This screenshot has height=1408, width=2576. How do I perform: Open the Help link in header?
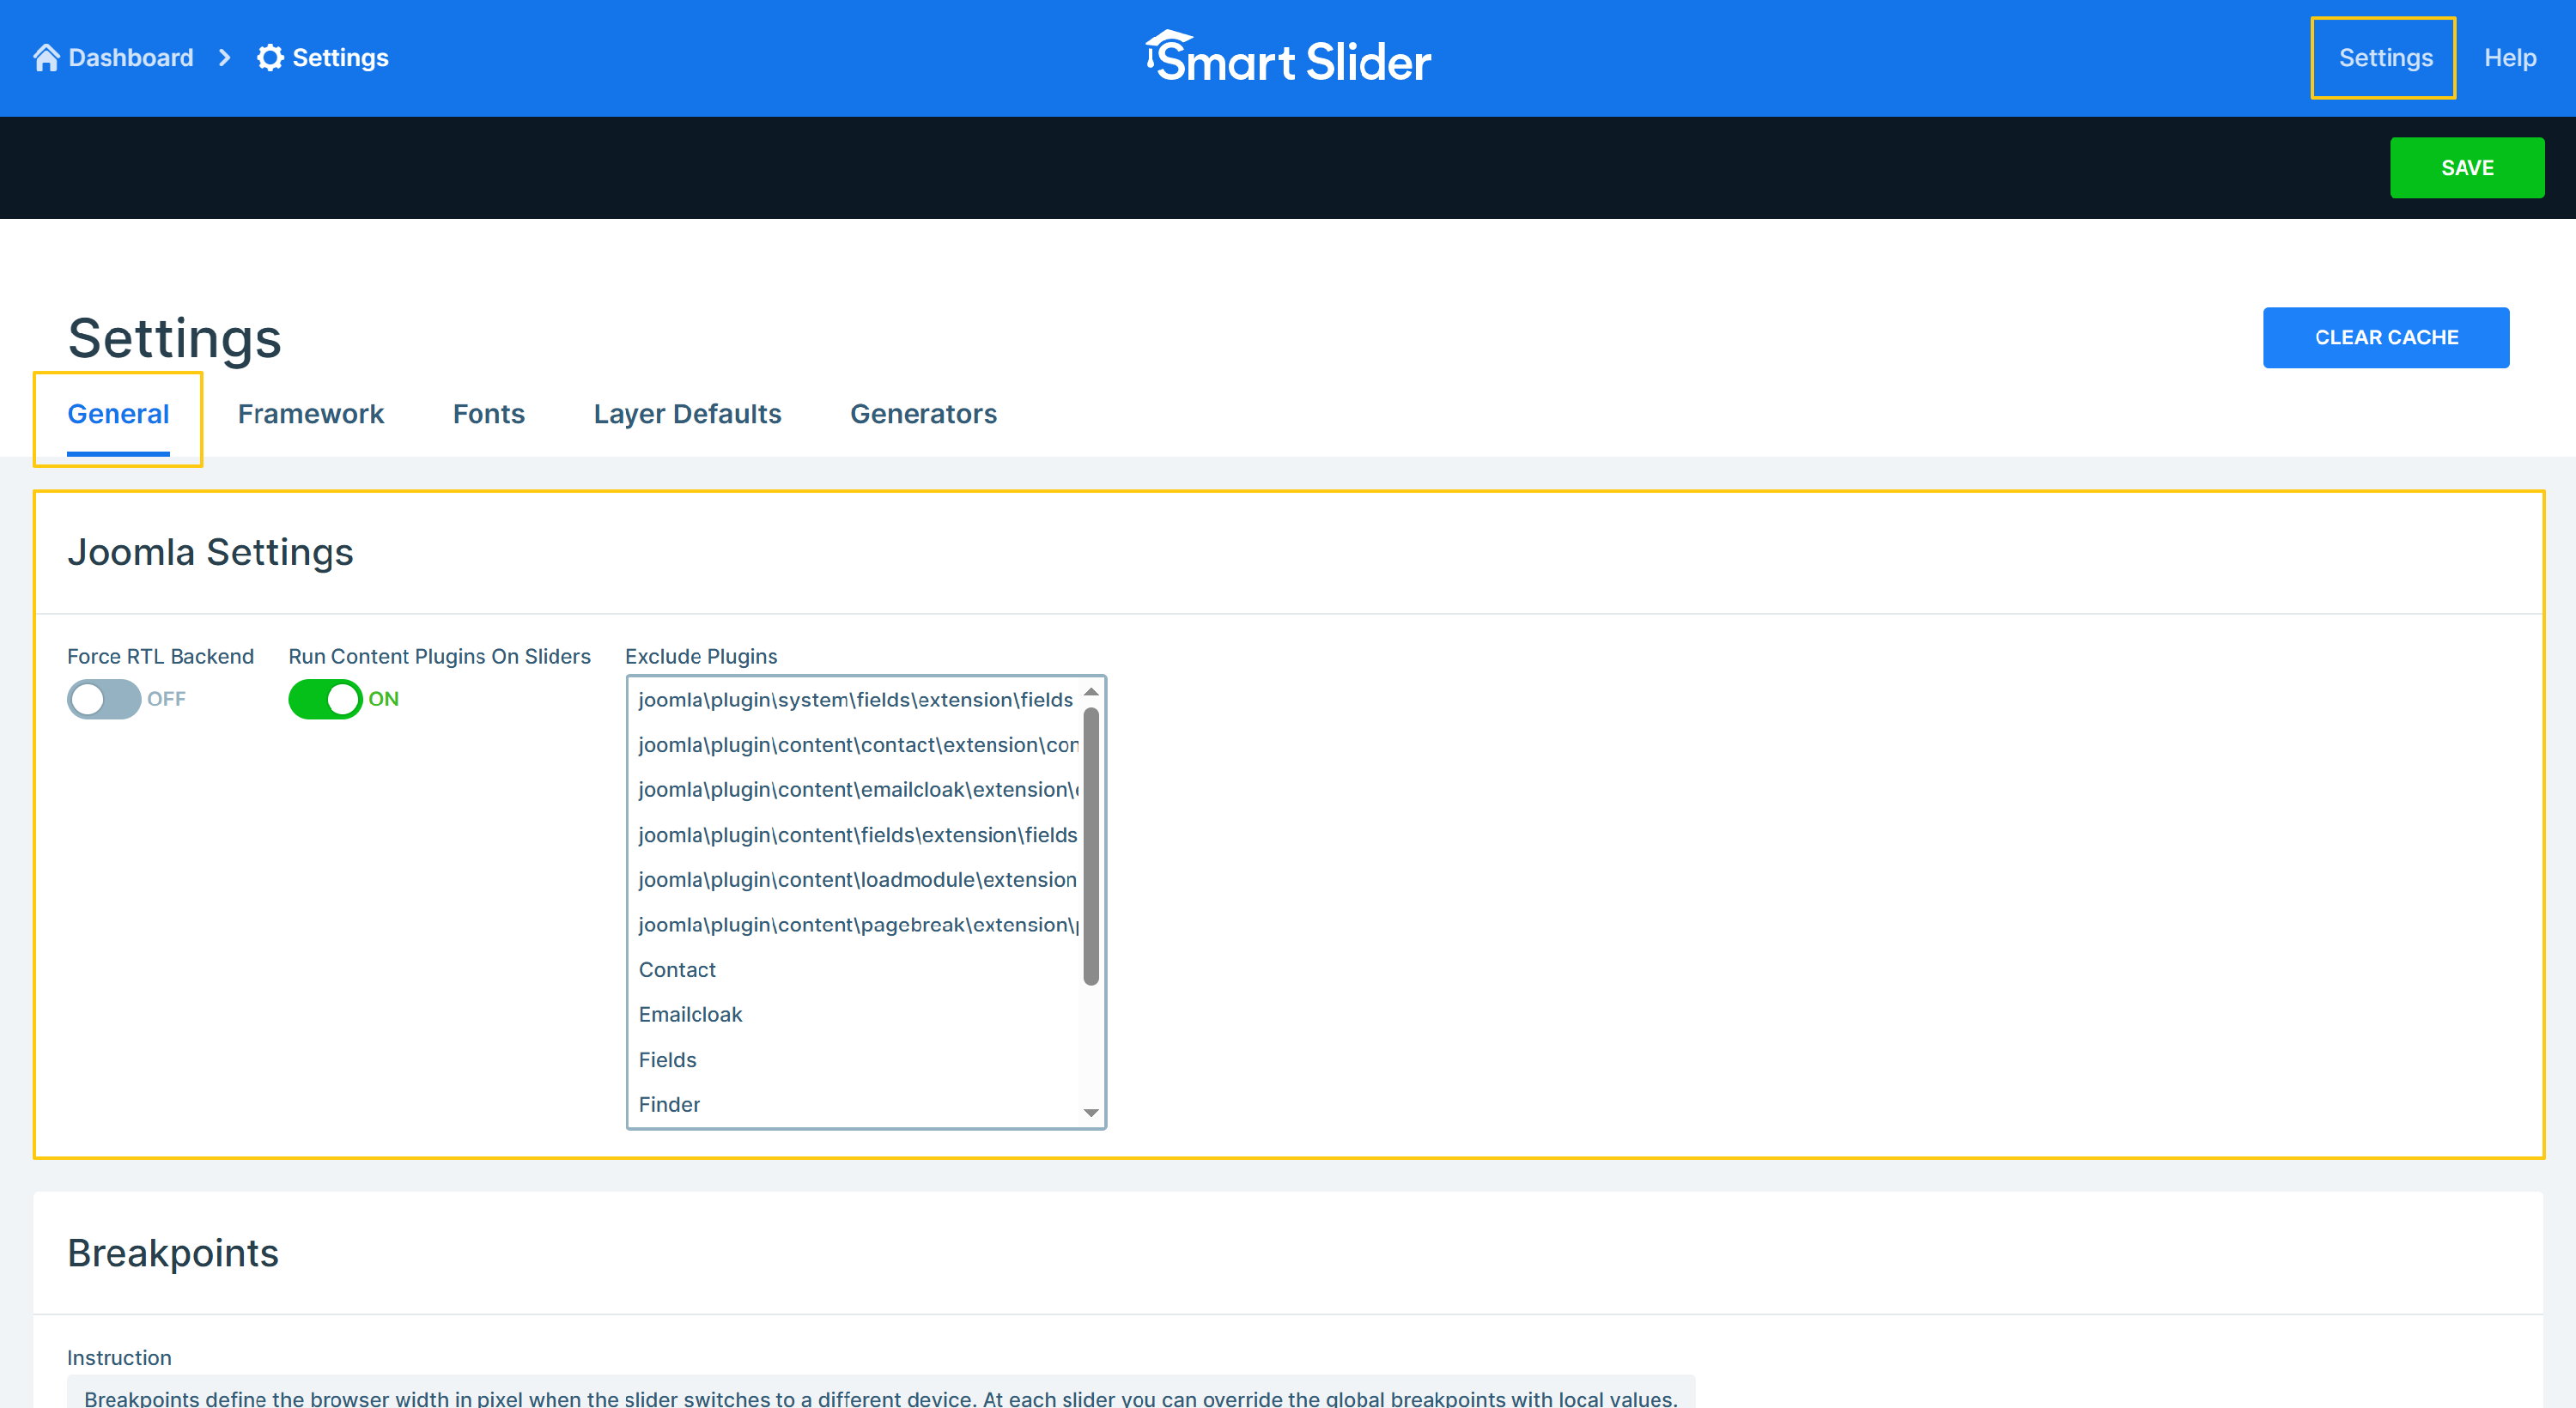[2509, 58]
